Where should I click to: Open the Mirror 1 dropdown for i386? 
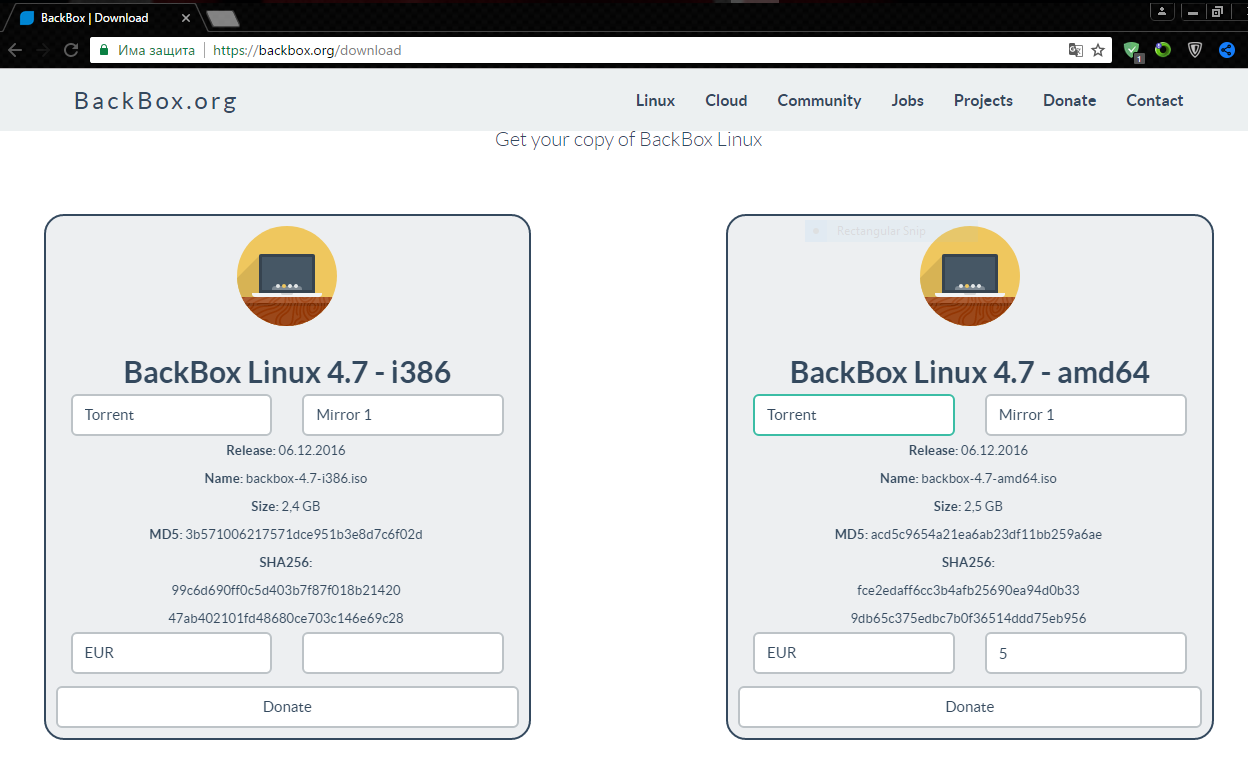pyautogui.click(x=403, y=415)
